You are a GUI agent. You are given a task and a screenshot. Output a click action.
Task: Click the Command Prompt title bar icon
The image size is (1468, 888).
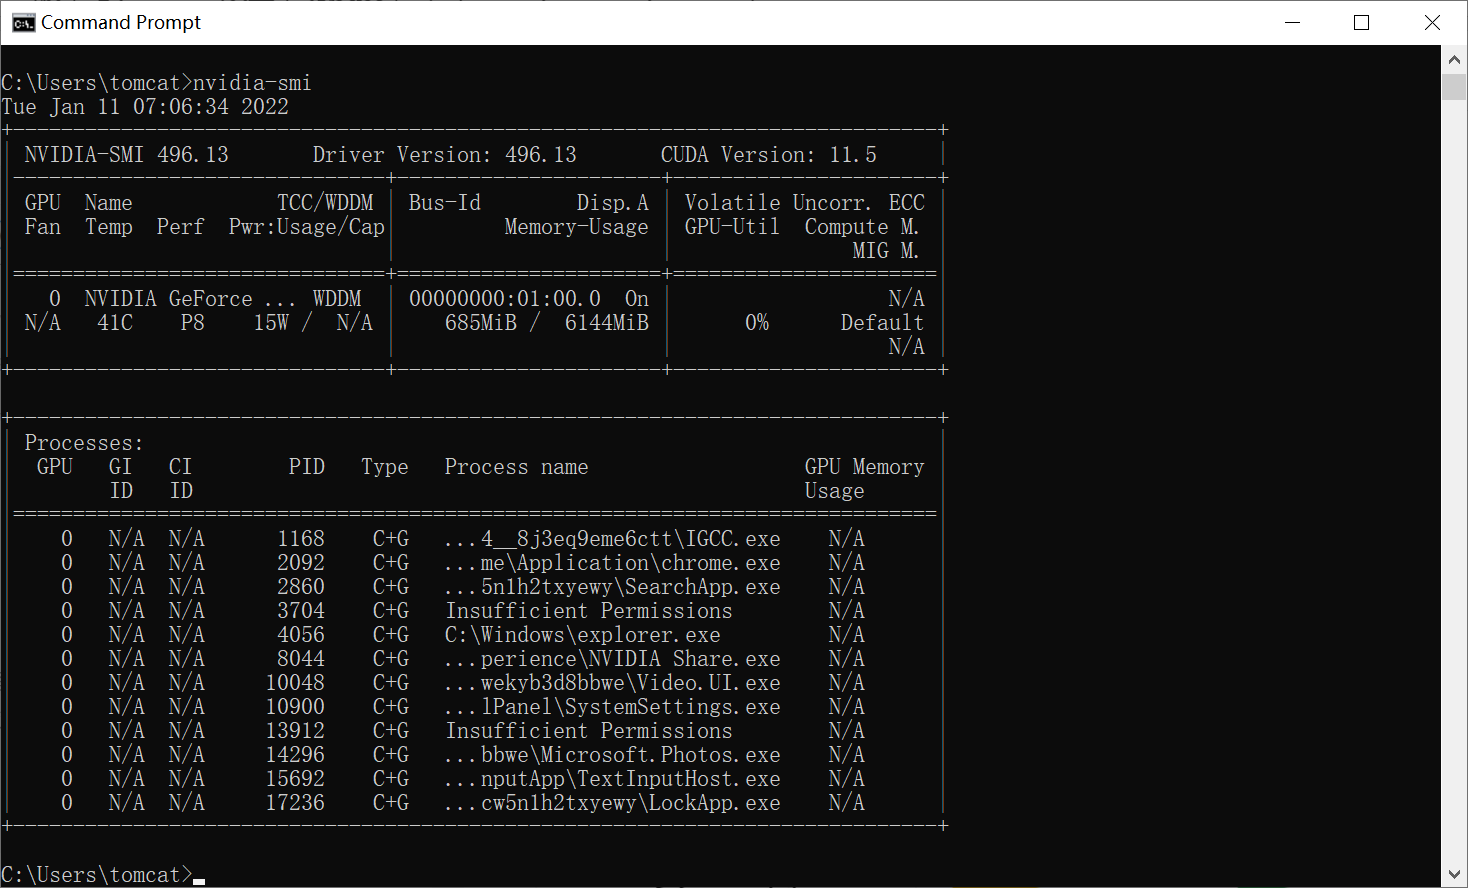(22, 22)
